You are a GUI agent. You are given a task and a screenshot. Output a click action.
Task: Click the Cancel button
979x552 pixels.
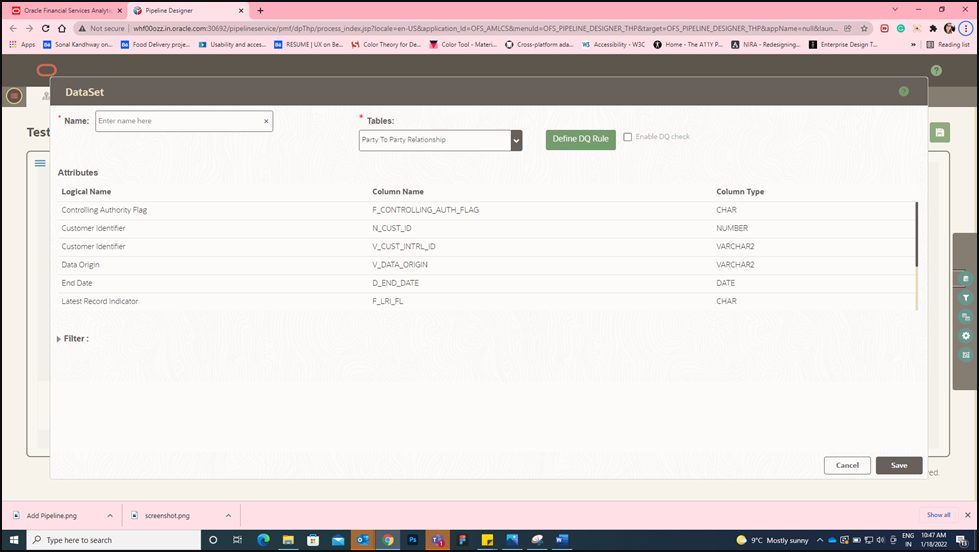click(847, 465)
